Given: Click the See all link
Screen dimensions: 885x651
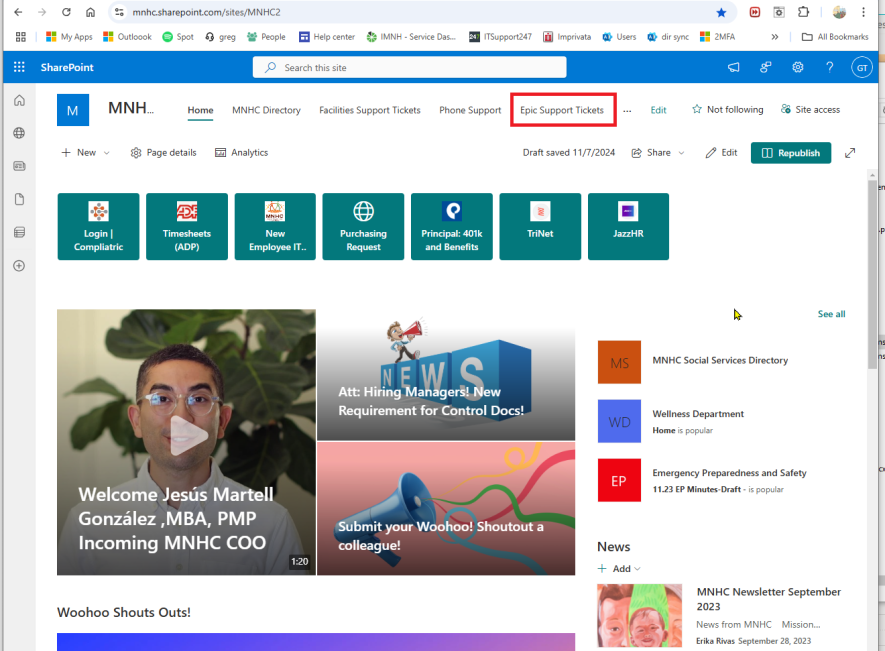Looking at the screenshot, I should [831, 314].
